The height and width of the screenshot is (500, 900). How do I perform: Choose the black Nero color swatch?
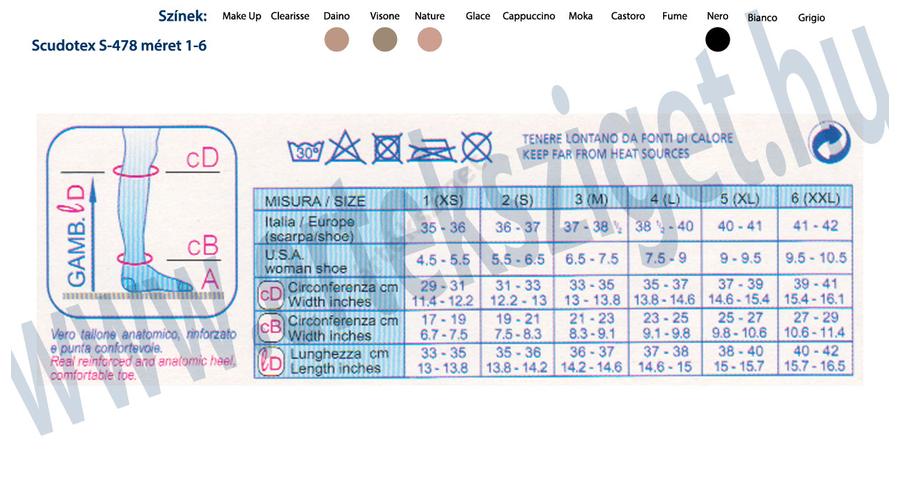(717, 40)
